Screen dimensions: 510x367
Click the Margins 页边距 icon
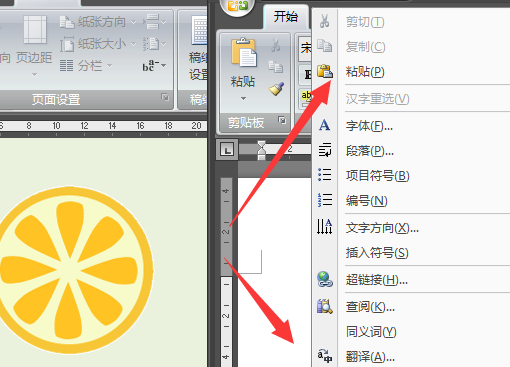[x=34, y=30]
